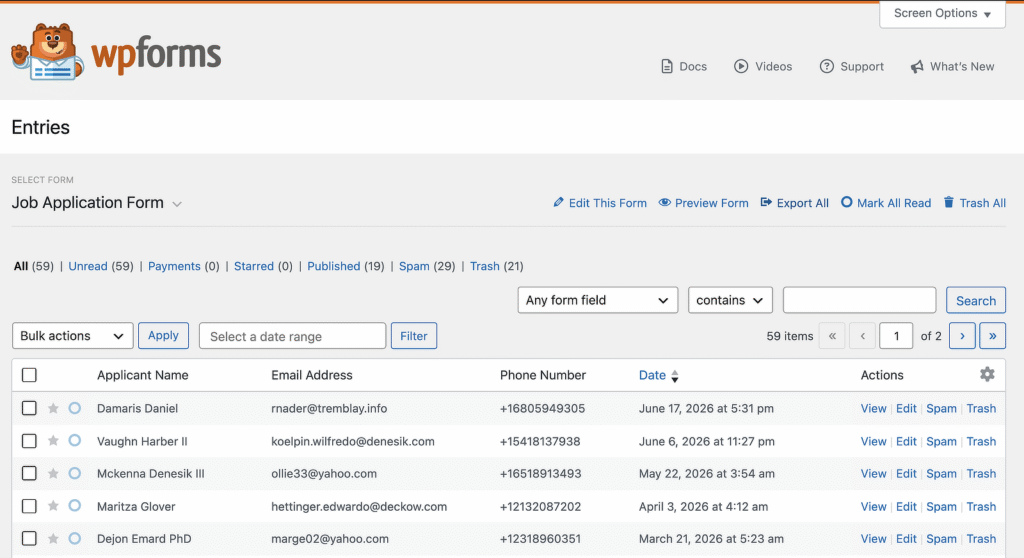Open the contains comparison dropdown
Viewport: 1024px width, 558px height.
pos(730,300)
